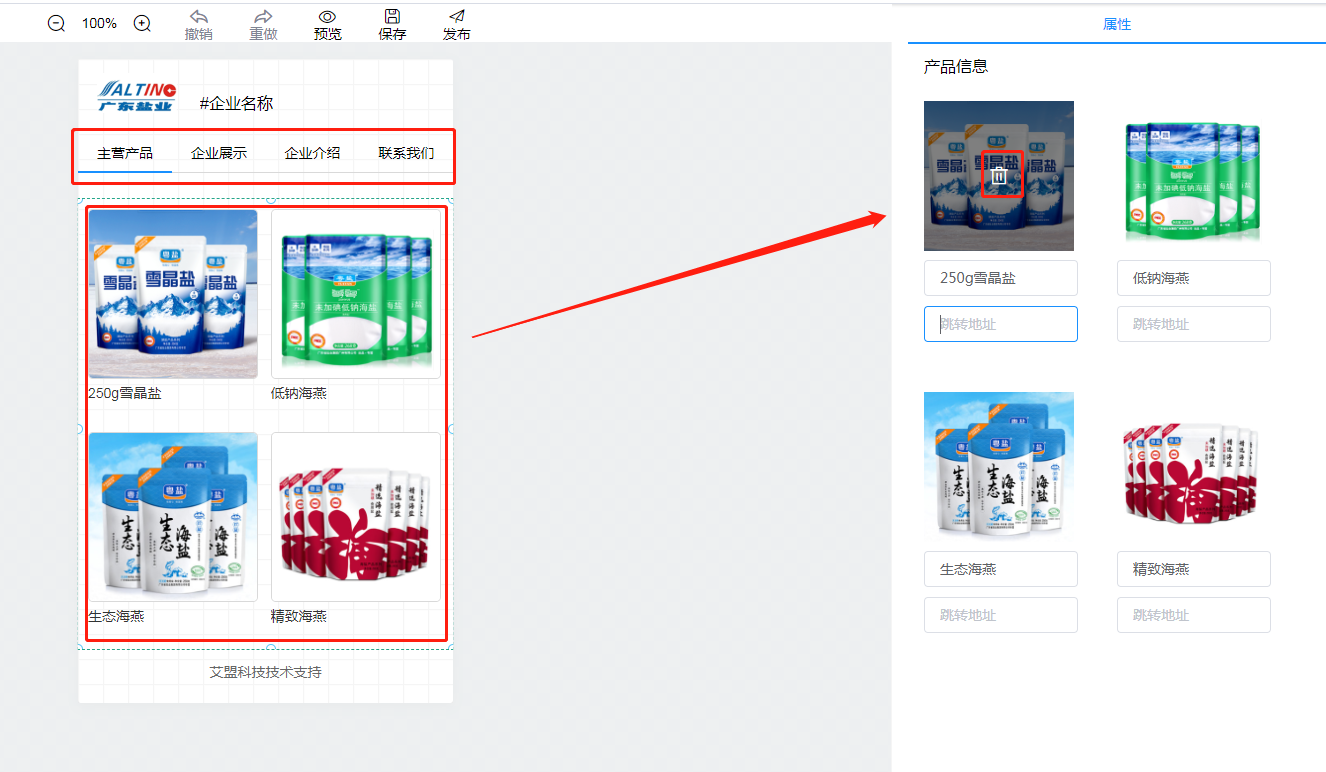Click the 精致海燕 product image in canvas
The height and width of the screenshot is (772, 1326).
click(356, 517)
